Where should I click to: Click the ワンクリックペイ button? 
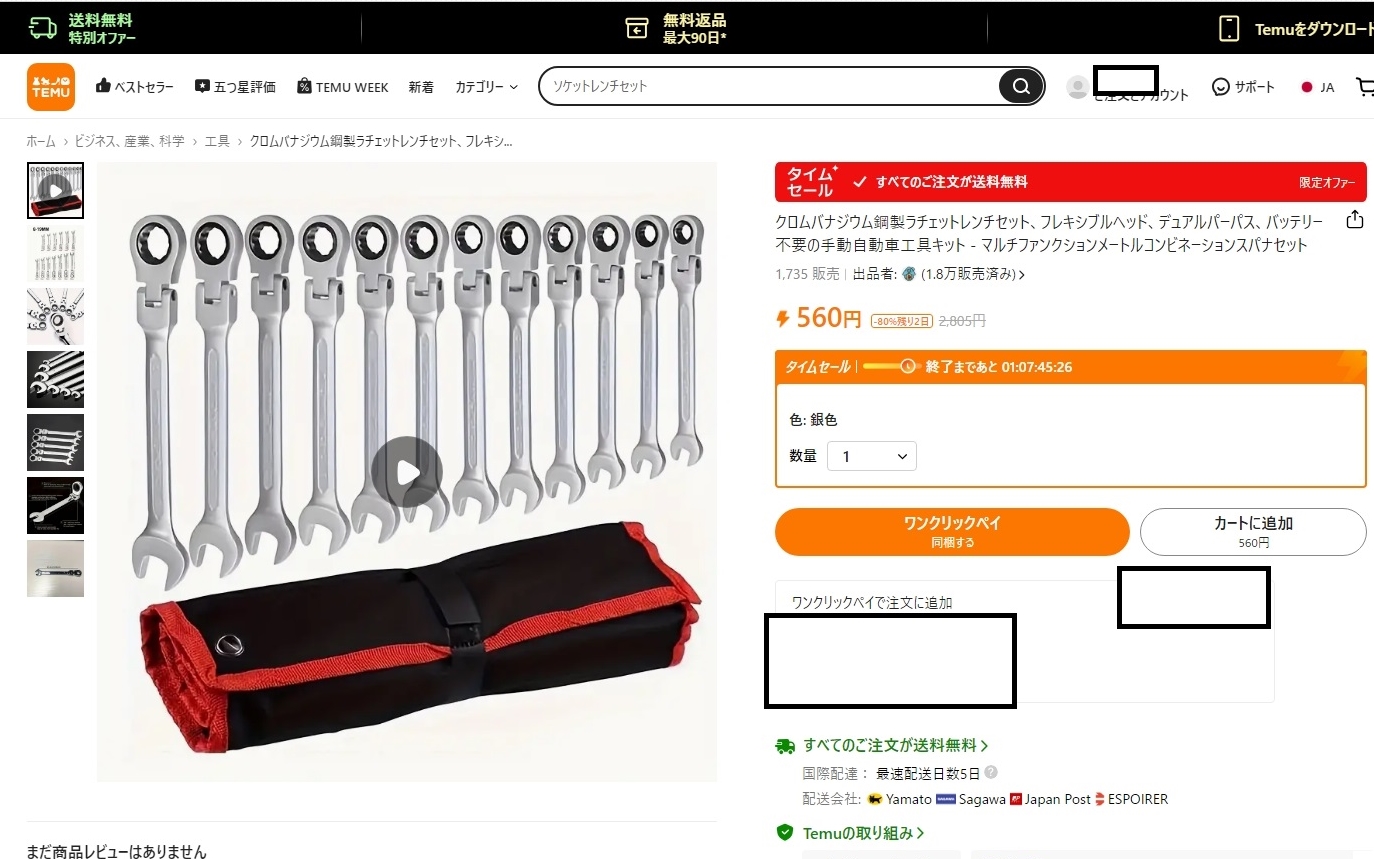point(952,532)
